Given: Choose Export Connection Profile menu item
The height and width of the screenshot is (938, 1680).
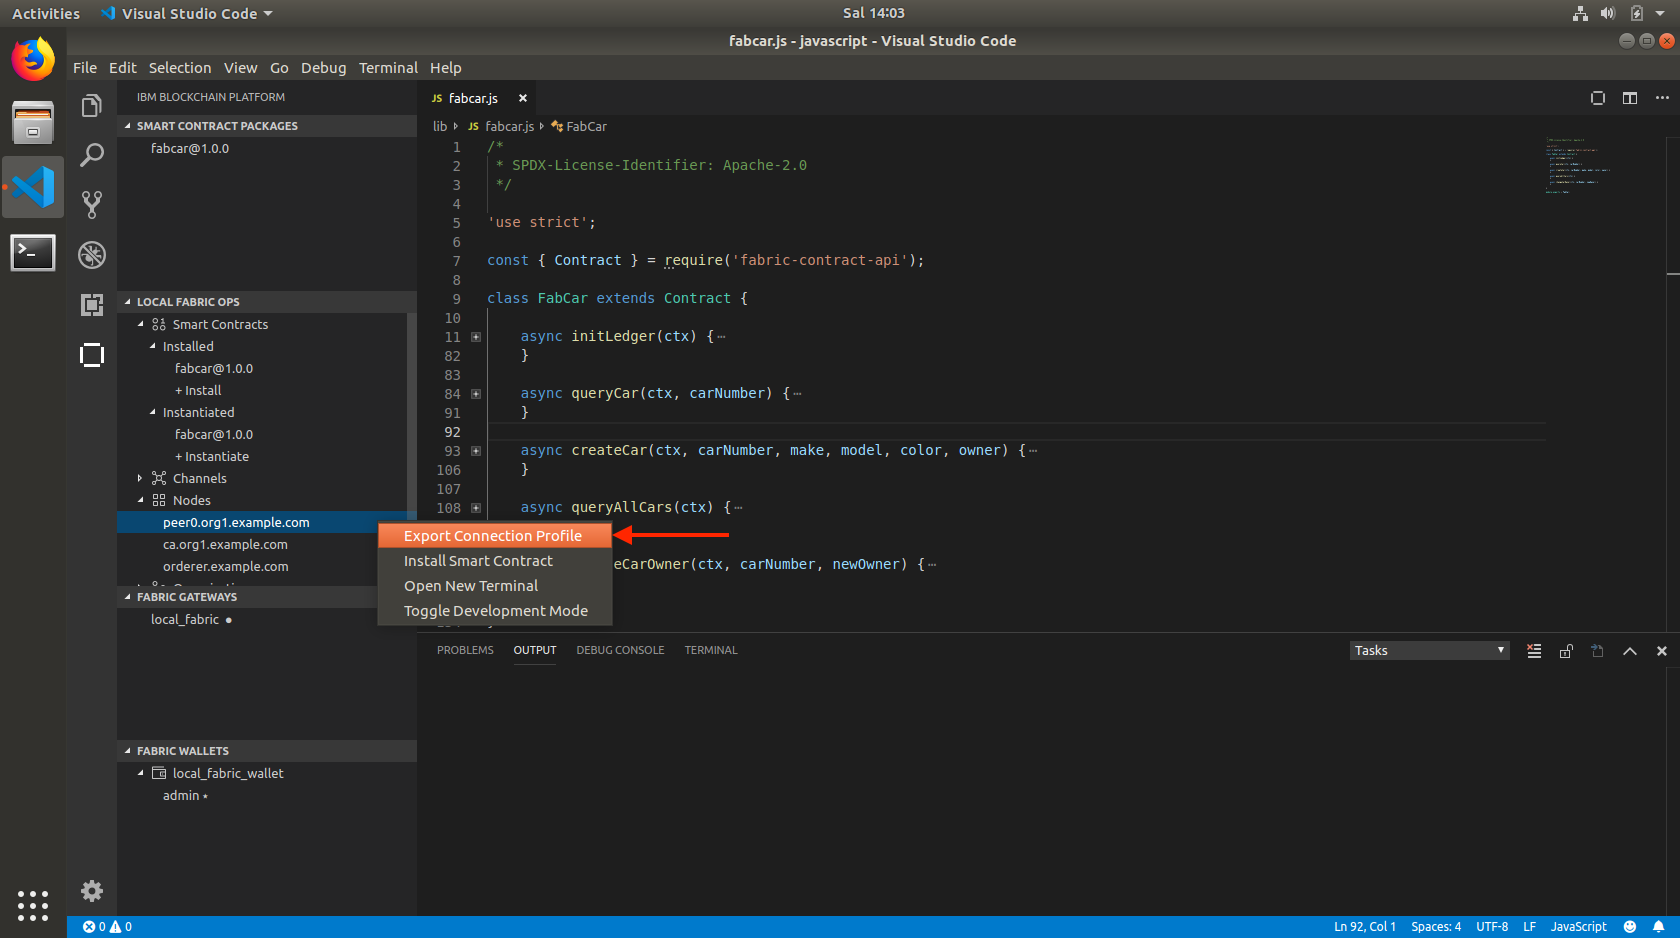Looking at the screenshot, I should click(494, 536).
